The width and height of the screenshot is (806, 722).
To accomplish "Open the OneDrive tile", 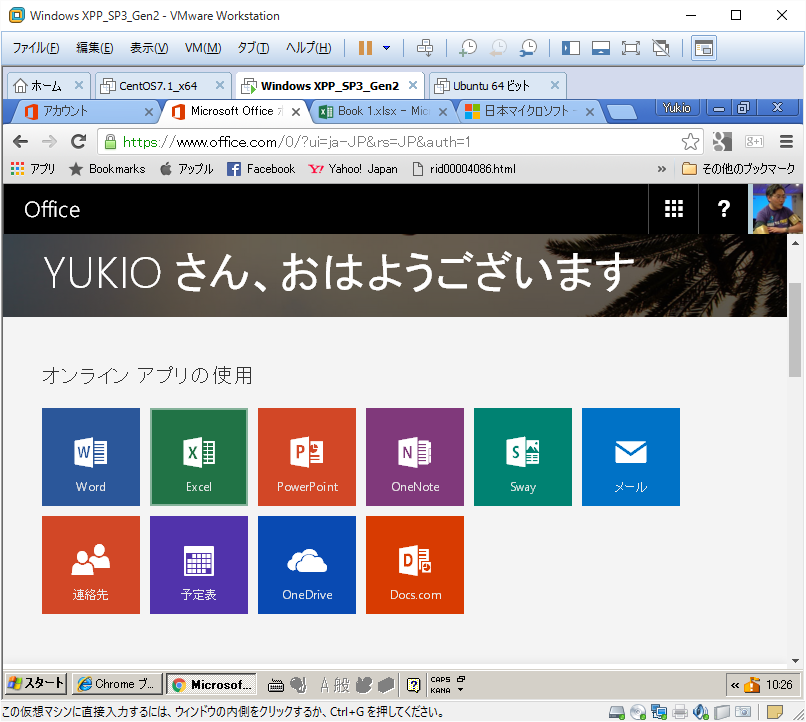I will 307,564.
